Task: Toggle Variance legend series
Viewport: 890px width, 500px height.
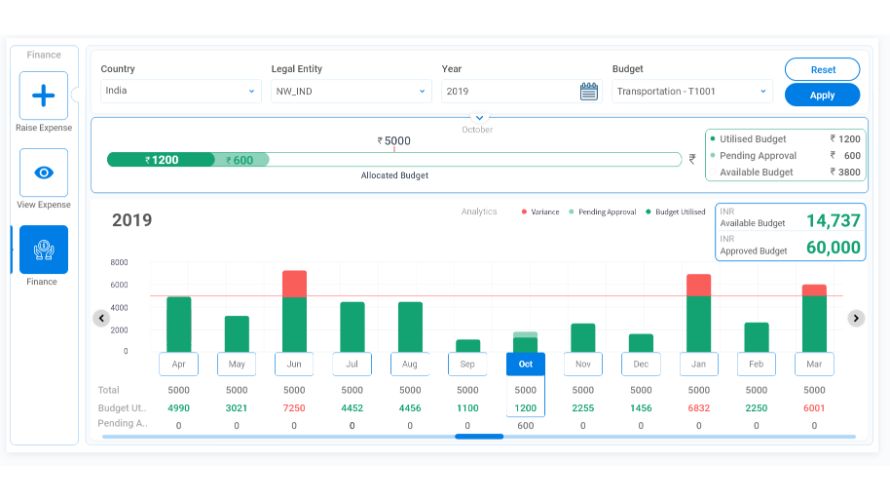Action: click(x=540, y=212)
